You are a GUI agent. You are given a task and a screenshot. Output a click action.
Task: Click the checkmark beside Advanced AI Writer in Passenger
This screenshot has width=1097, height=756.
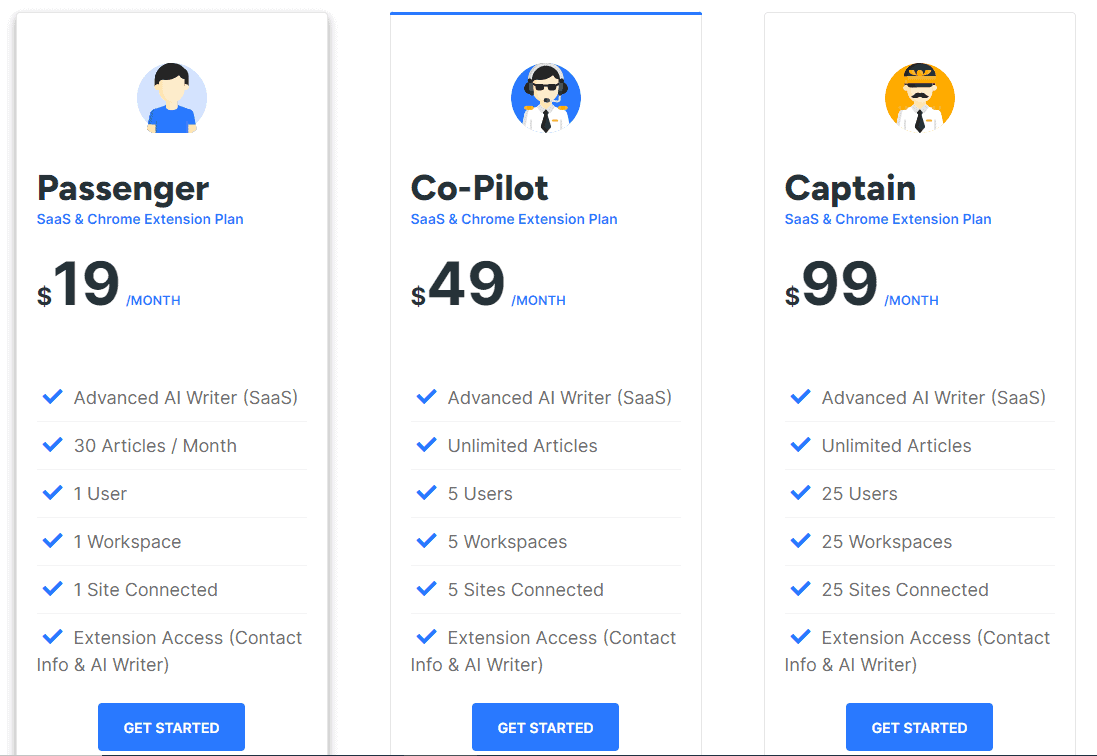click(x=52, y=397)
